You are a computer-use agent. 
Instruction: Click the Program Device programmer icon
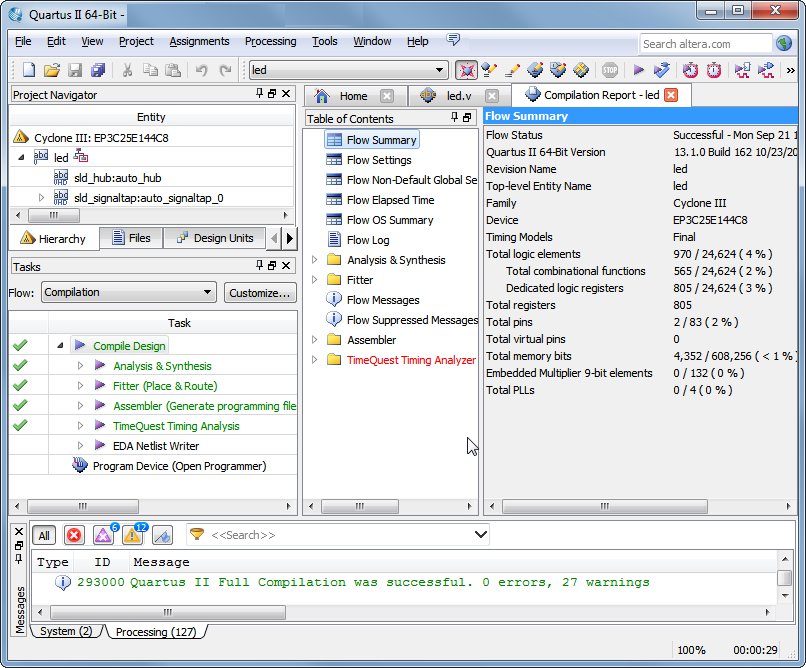(80, 466)
